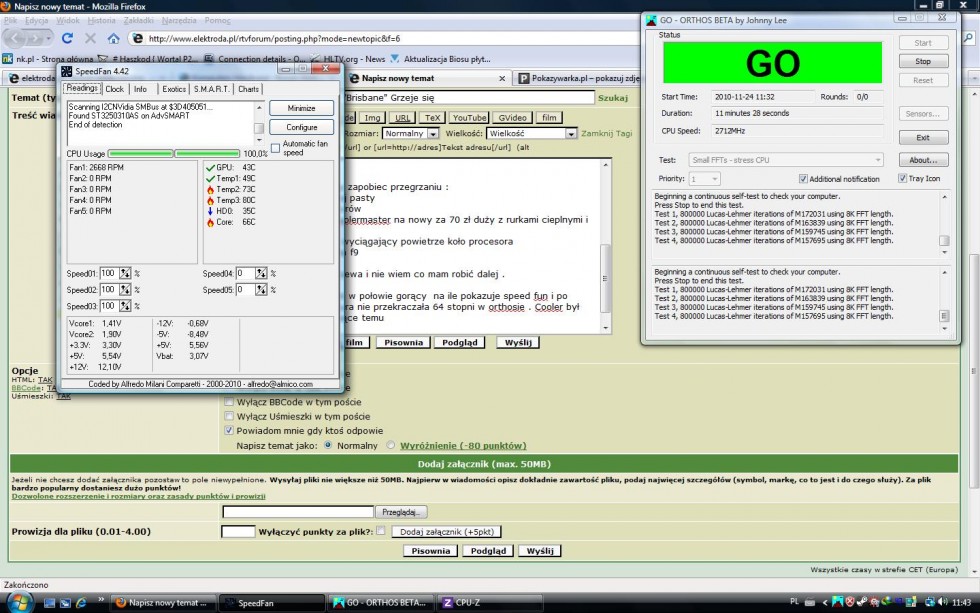
Task: Click ORTHOS upper log scrollbar
Action: 944,224
